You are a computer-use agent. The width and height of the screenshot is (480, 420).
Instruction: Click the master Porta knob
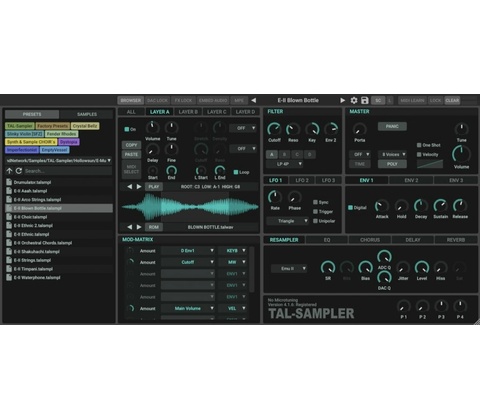click(360, 129)
